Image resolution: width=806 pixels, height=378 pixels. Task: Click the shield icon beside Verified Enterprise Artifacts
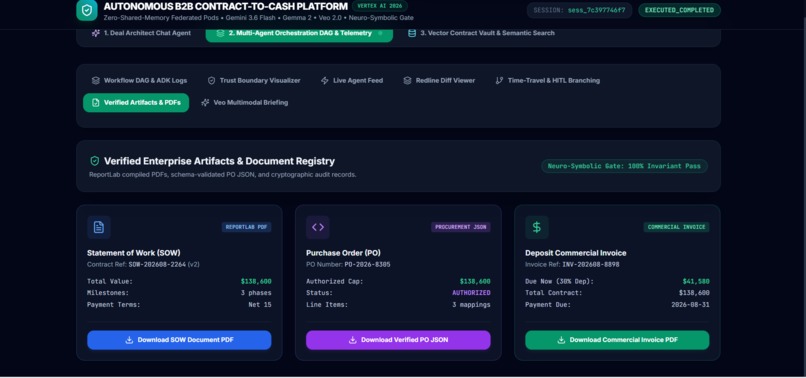coord(95,161)
